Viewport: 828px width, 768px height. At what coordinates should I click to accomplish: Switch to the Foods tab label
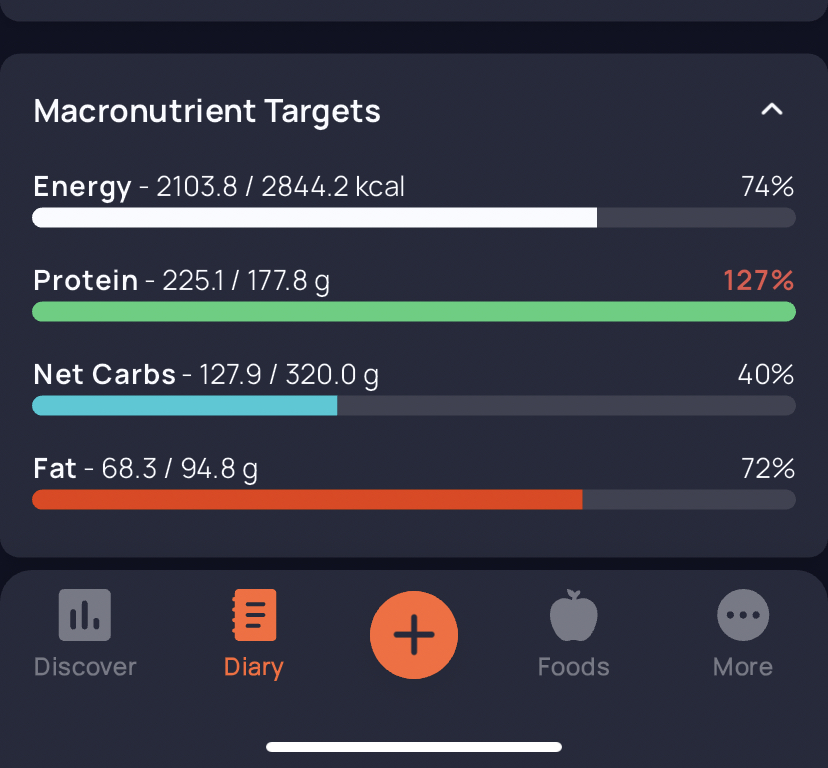(573, 667)
